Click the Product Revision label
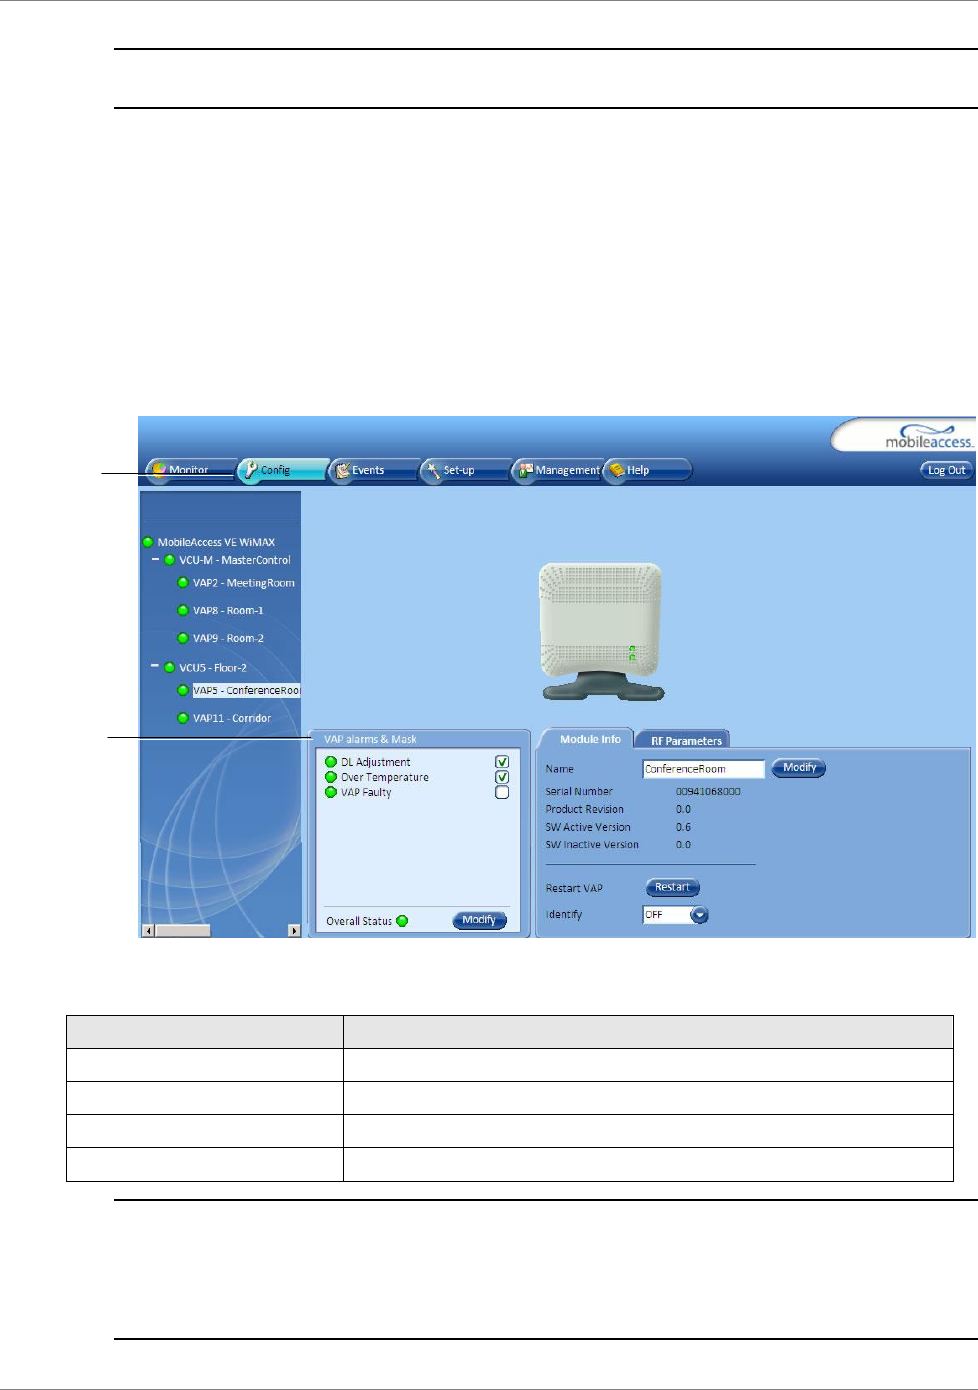Image resolution: width=978 pixels, height=1390 pixels. point(584,809)
